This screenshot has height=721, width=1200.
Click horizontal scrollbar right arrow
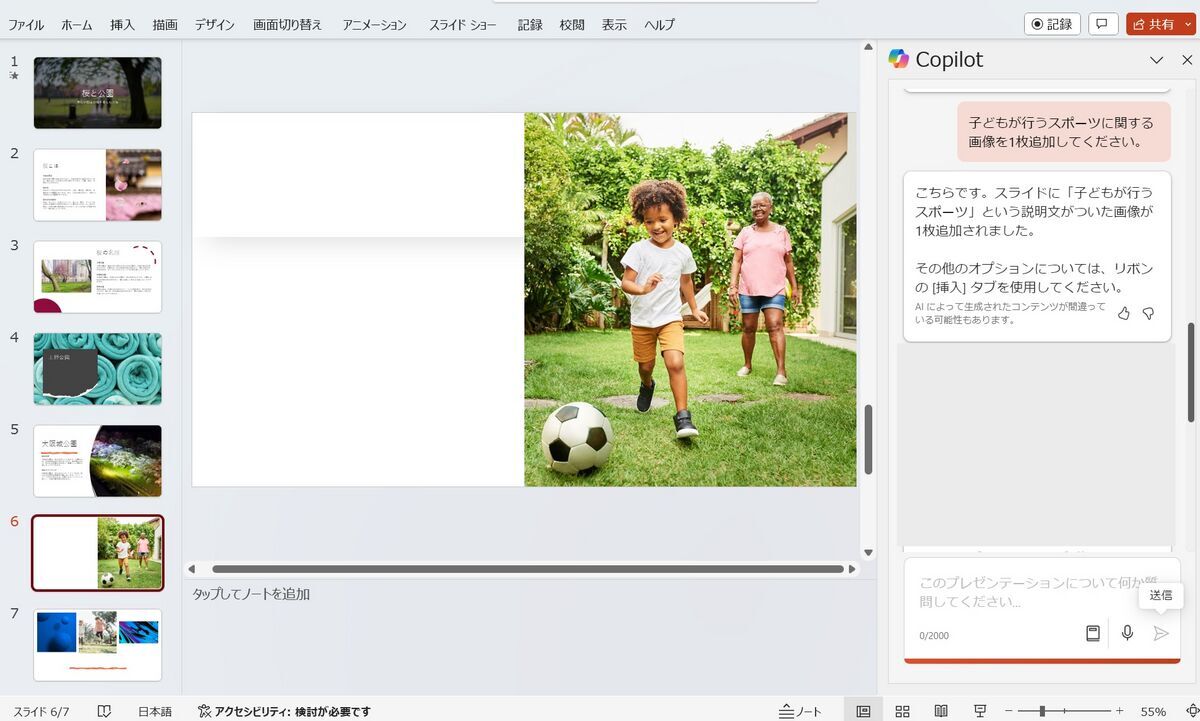point(852,569)
